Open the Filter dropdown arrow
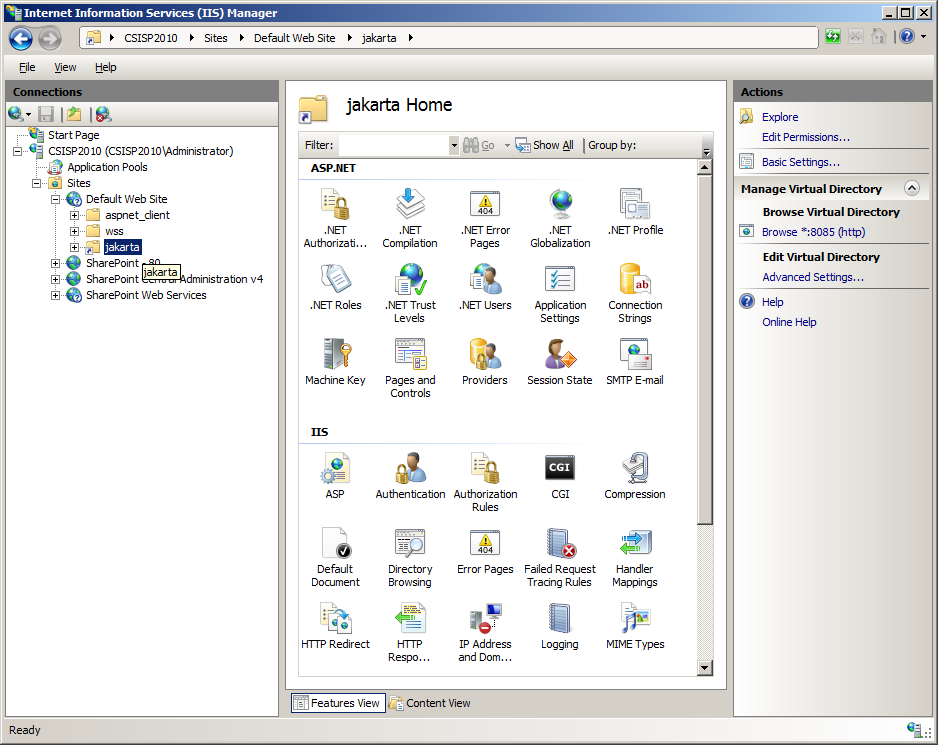The image size is (938, 745). 454,146
